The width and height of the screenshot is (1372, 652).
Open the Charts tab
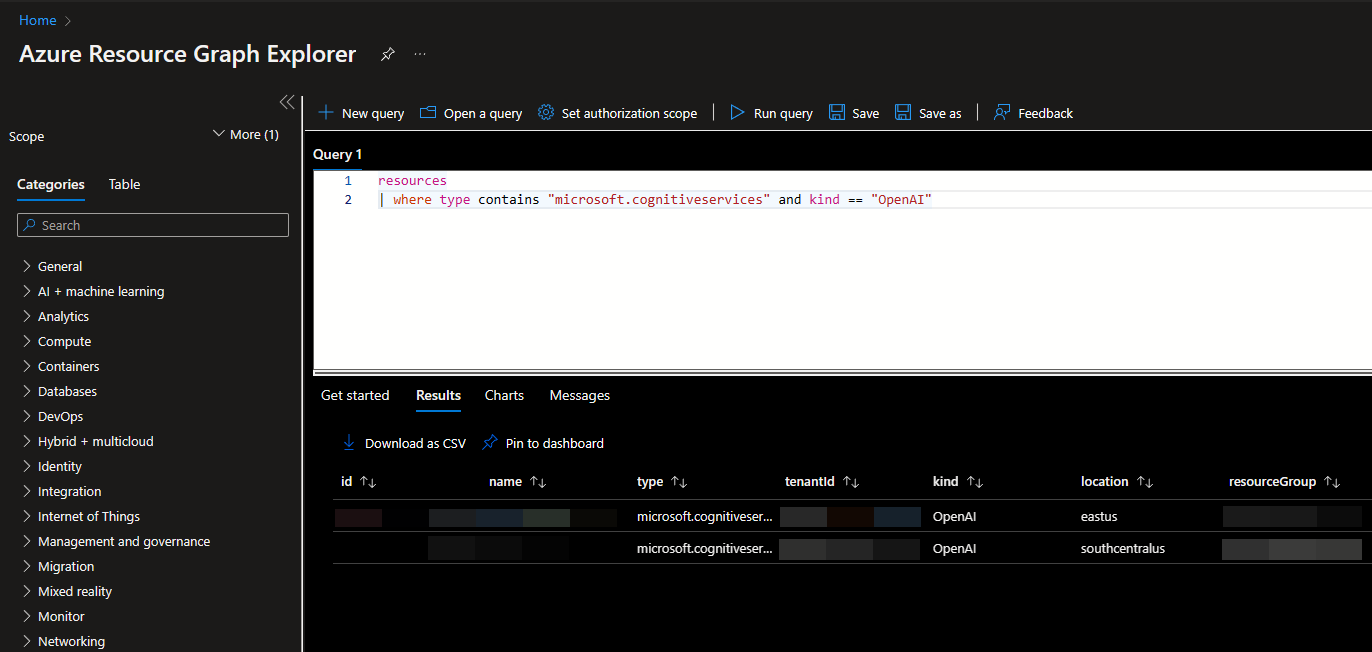pos(504,395)
